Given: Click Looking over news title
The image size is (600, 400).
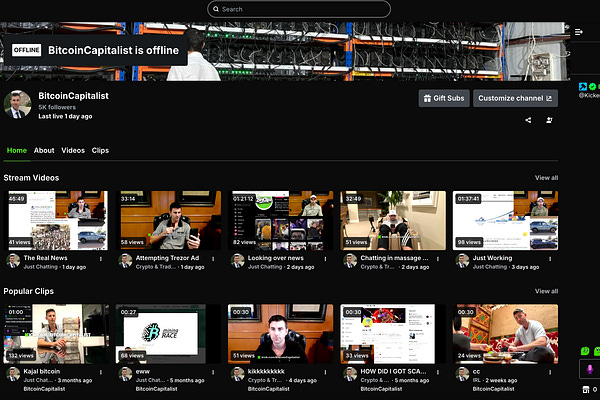Looking at the screenshot, I should pyautogui.click(x=276, y=258).
